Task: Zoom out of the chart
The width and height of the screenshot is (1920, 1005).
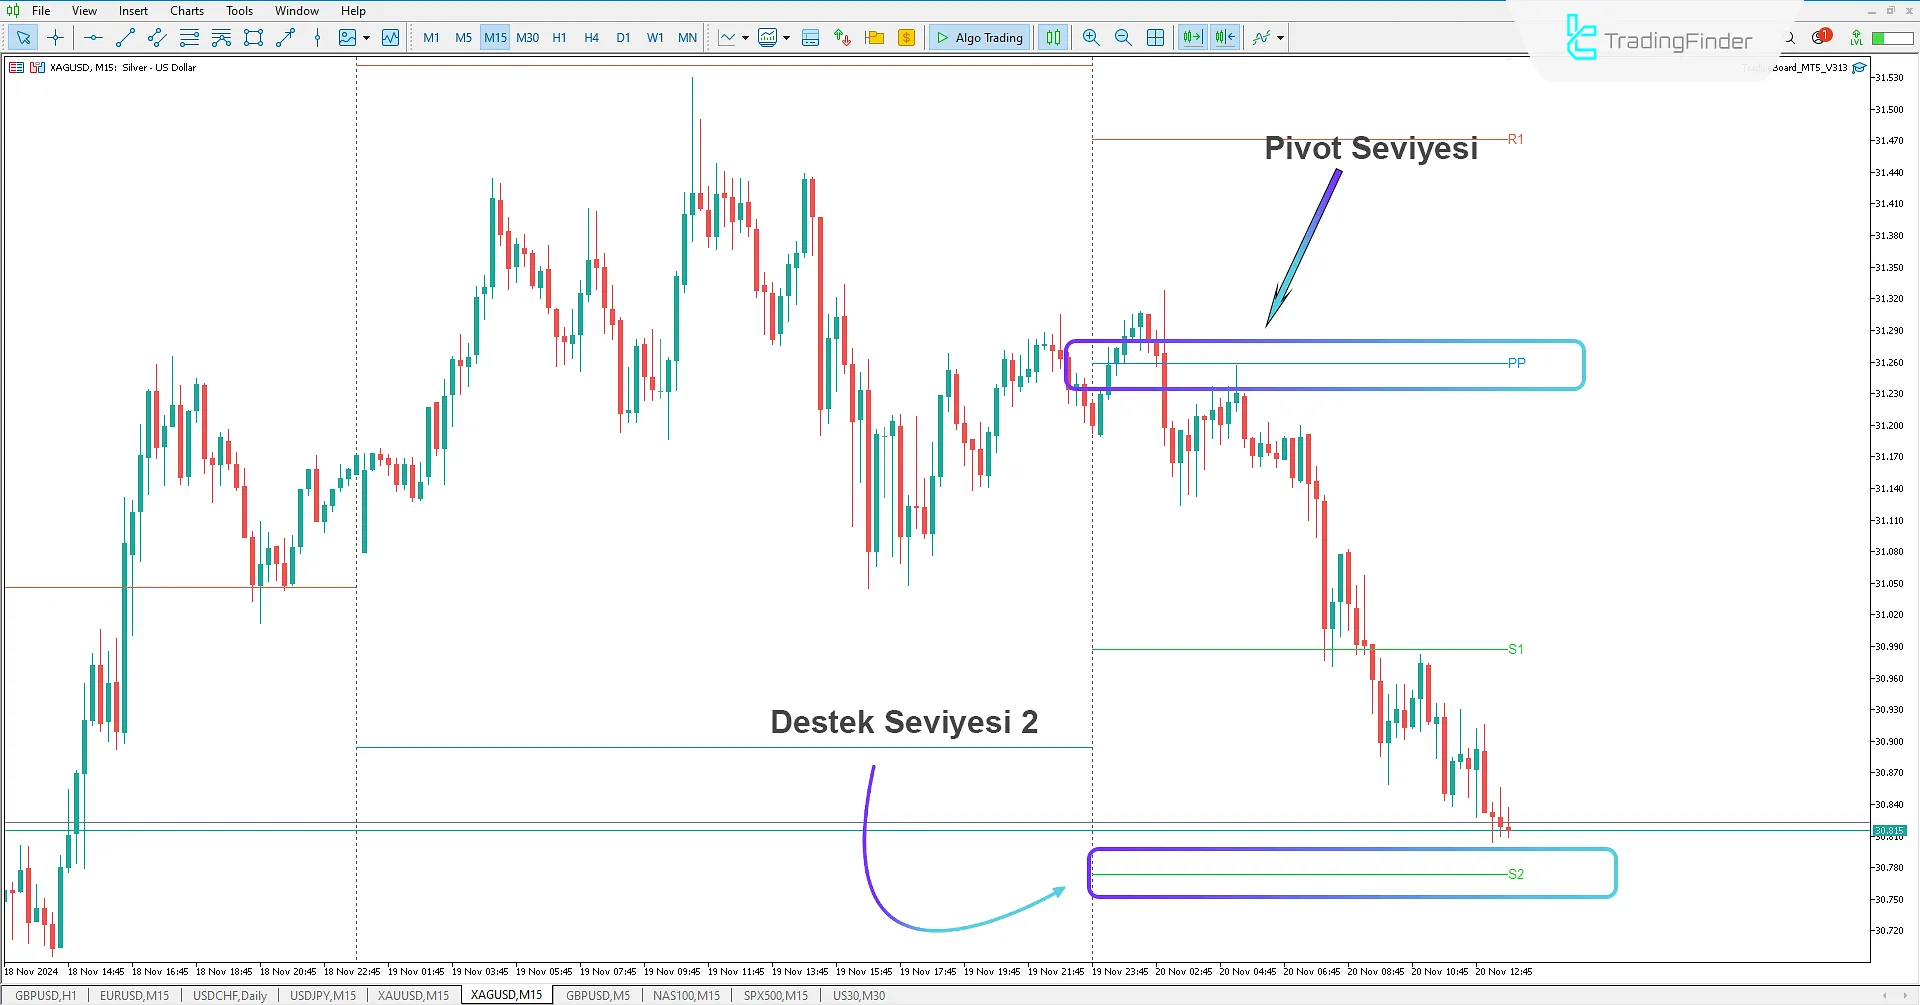Action: tap(1123, 38)
